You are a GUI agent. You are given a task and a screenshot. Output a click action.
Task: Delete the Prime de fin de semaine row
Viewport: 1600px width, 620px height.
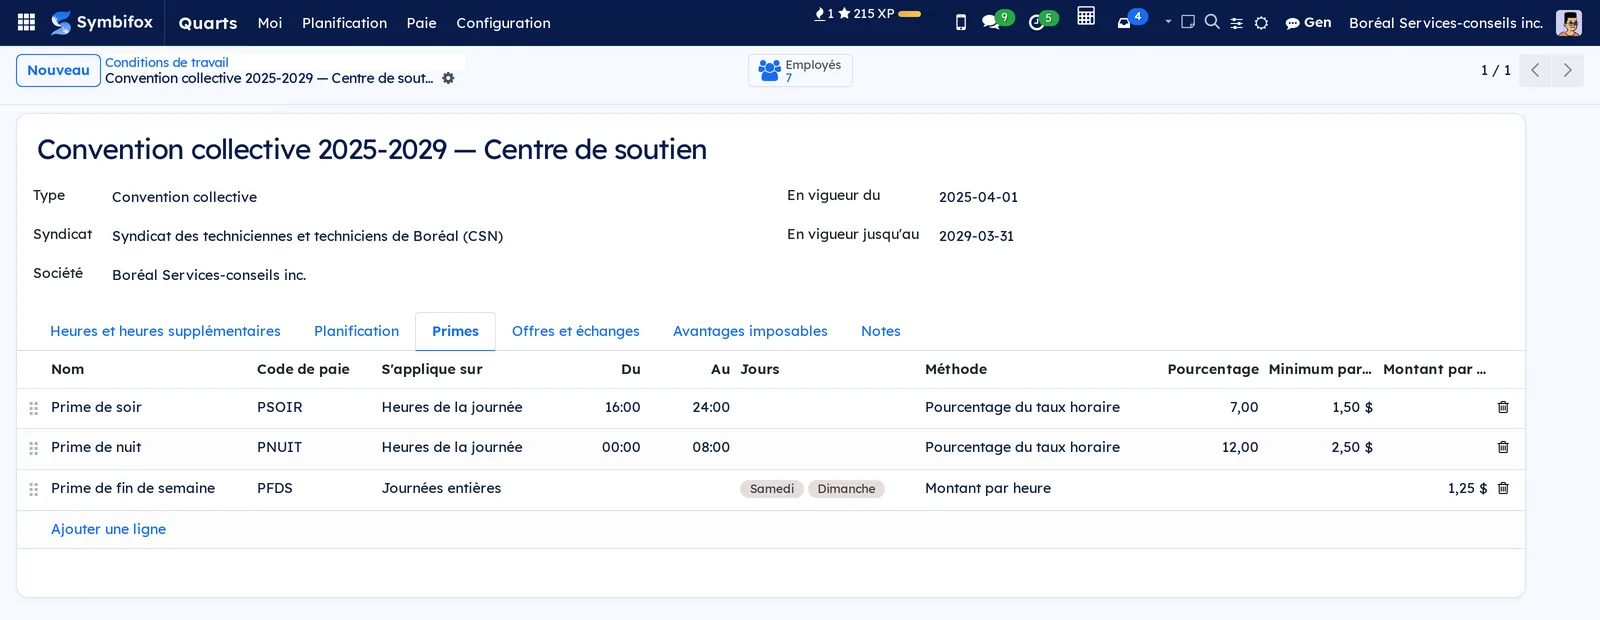1503,488
